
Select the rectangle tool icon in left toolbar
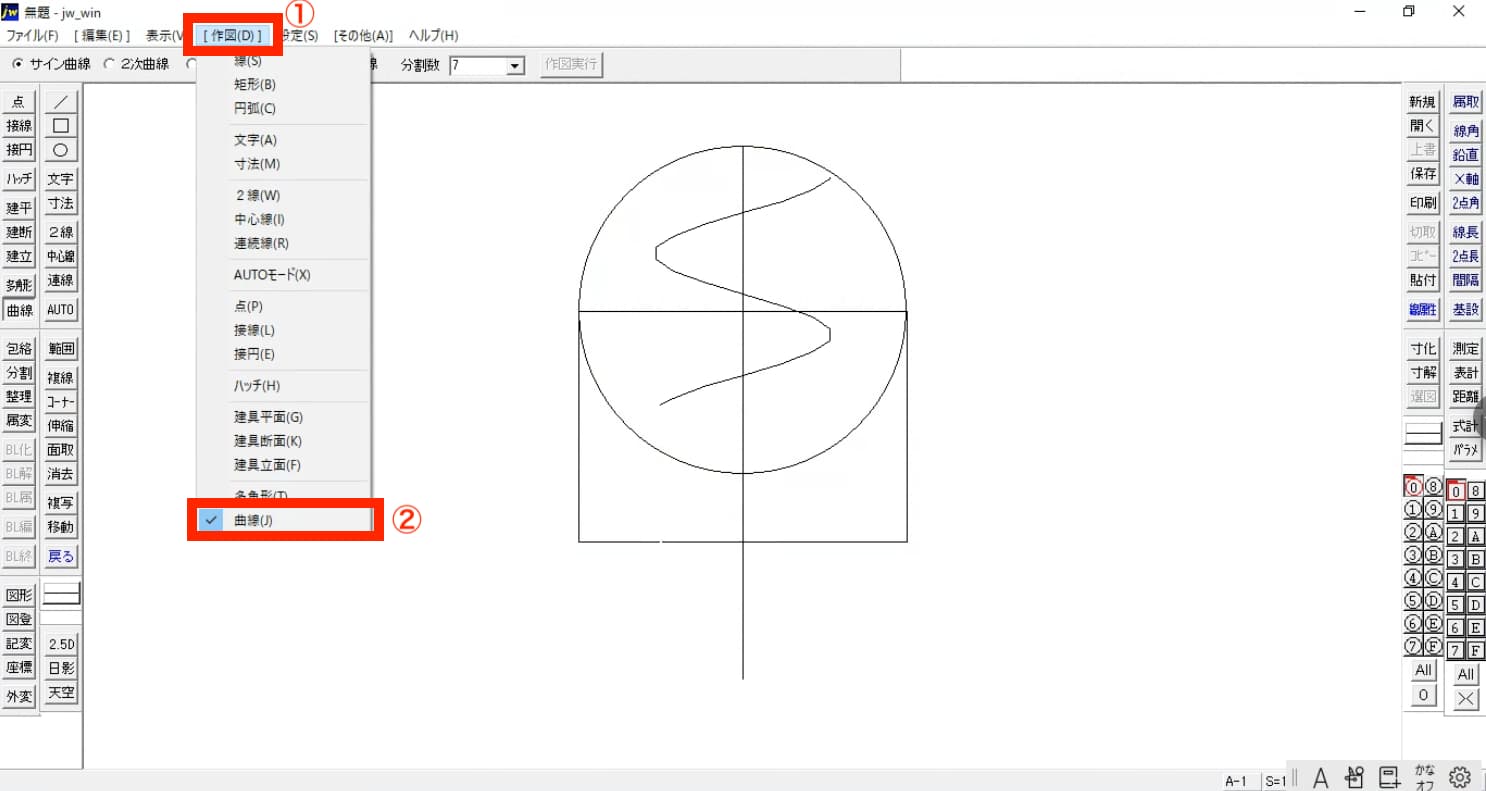[61, 126]
